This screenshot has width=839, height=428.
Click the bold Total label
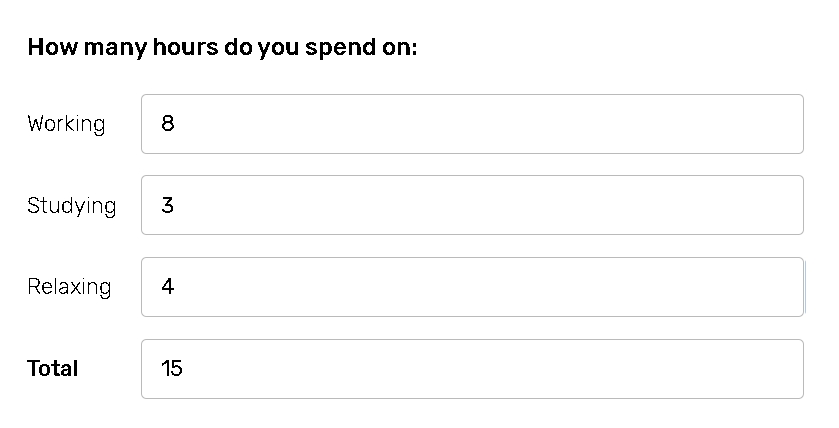coord(53,369)
